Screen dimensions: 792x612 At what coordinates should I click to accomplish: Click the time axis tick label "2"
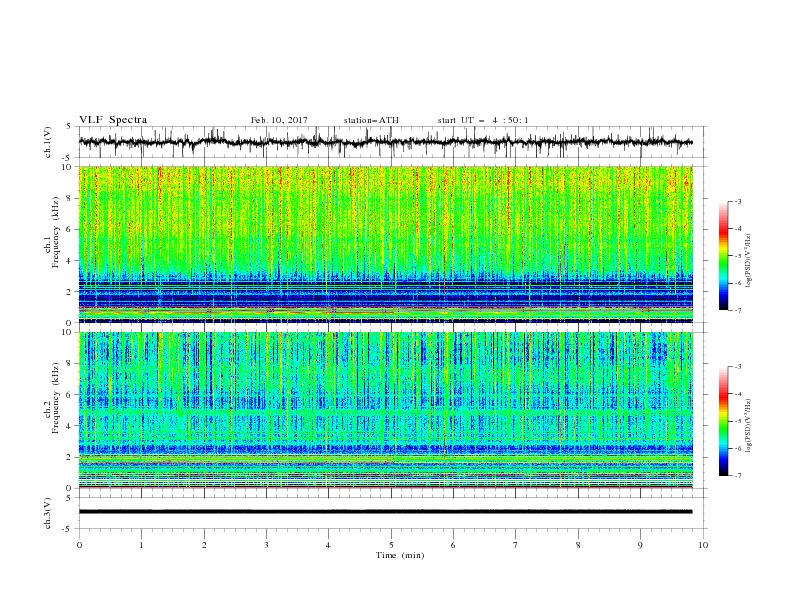tap(205, 545)
